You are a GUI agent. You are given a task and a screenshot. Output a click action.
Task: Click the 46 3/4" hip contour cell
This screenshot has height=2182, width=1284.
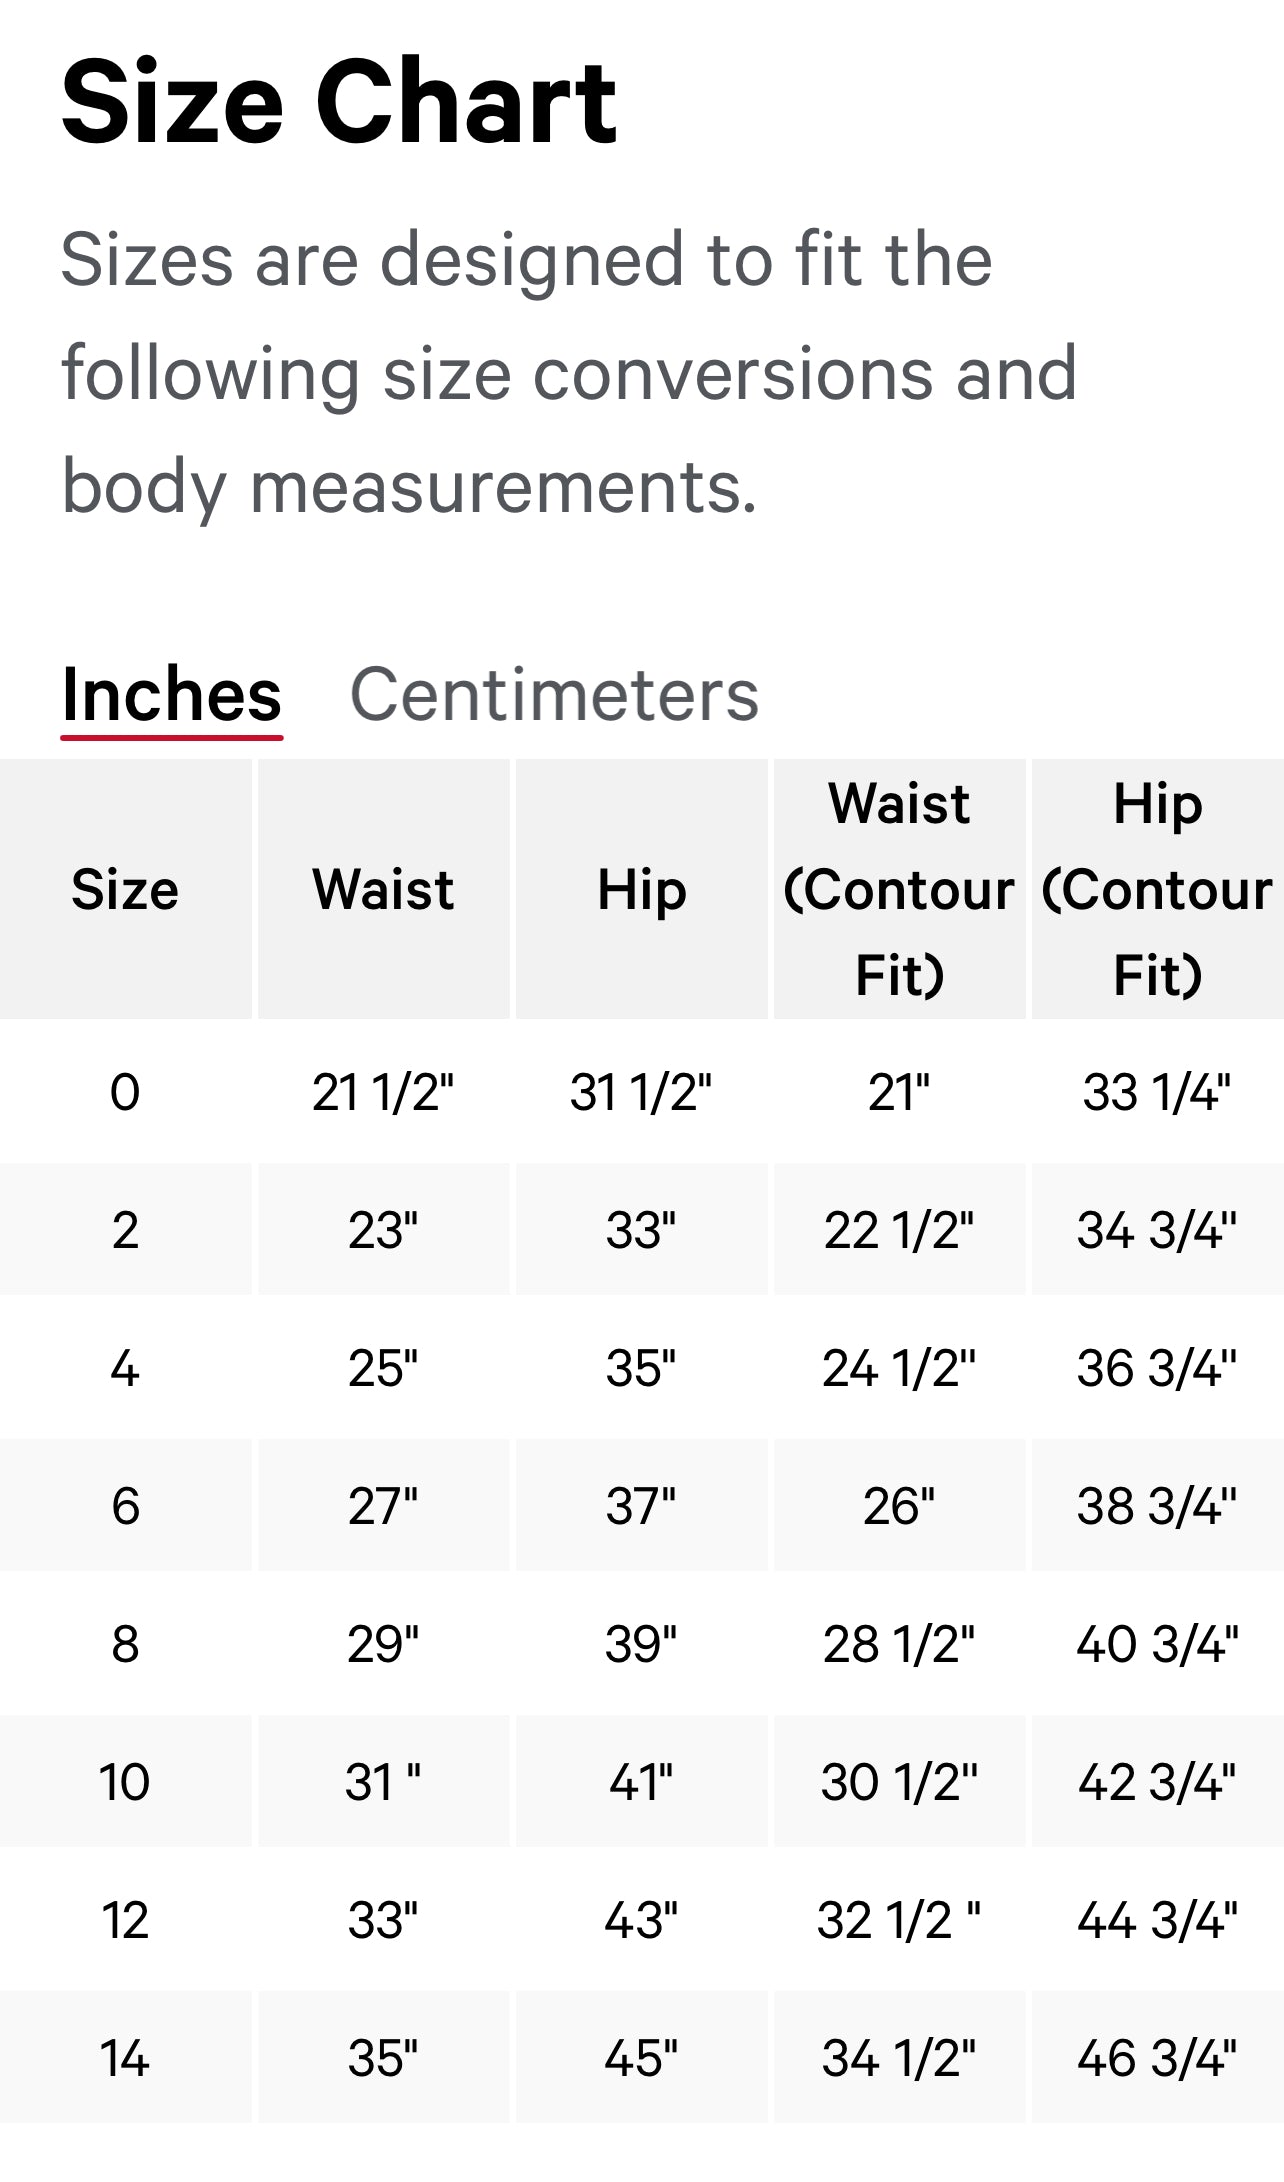click(x=1157, y=2058)
